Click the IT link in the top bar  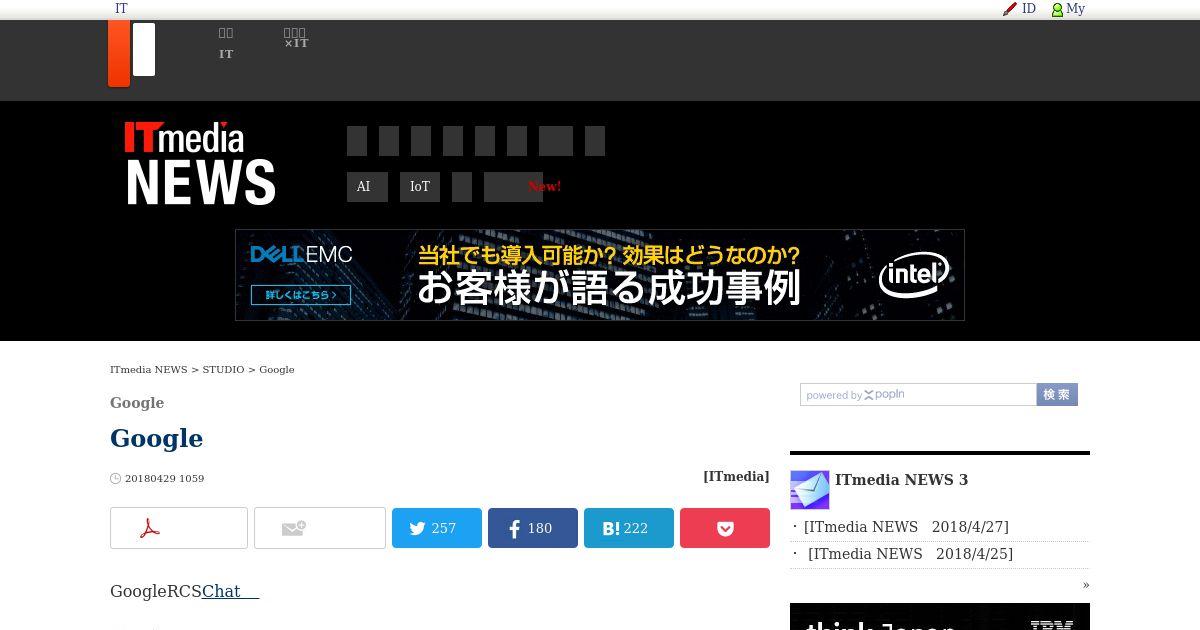121,9
